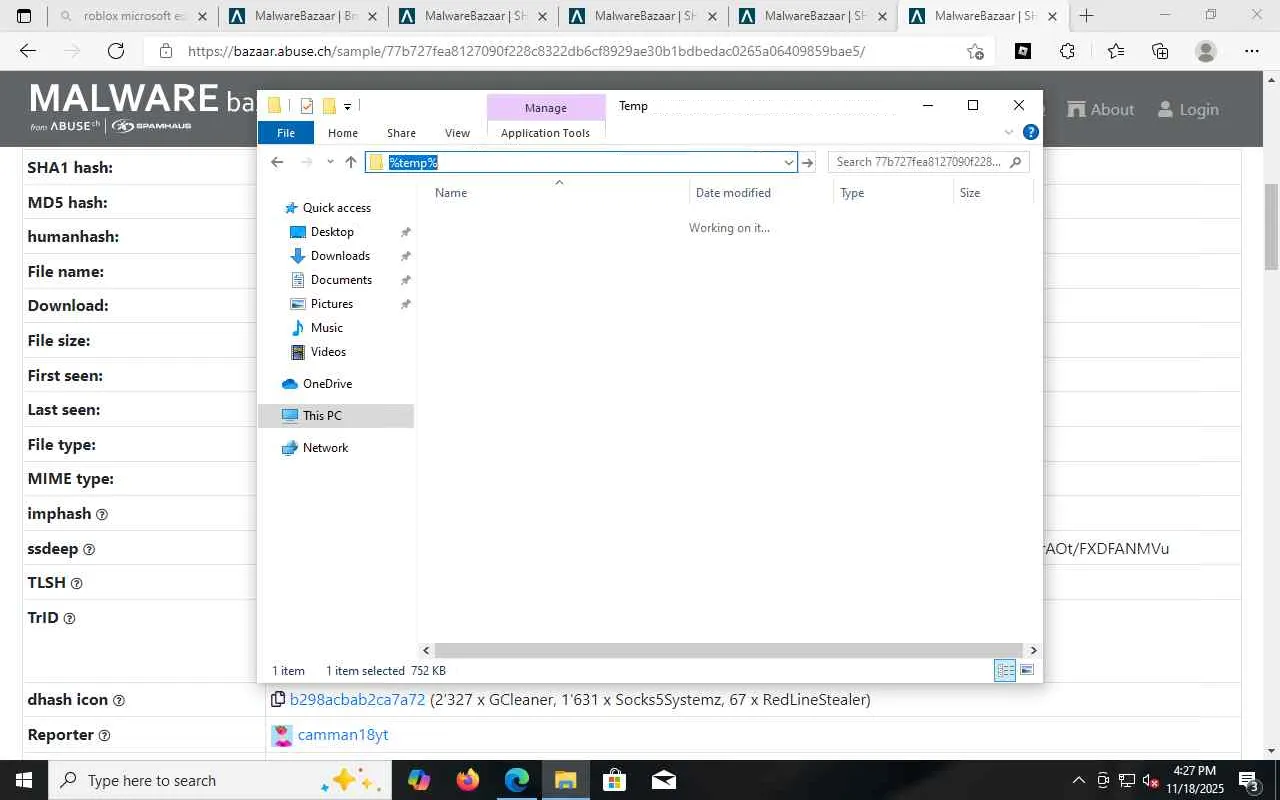Click the Explorer horizontal scrollbar track
Viewport: 1280px width, 800px height.
(729, 650)
